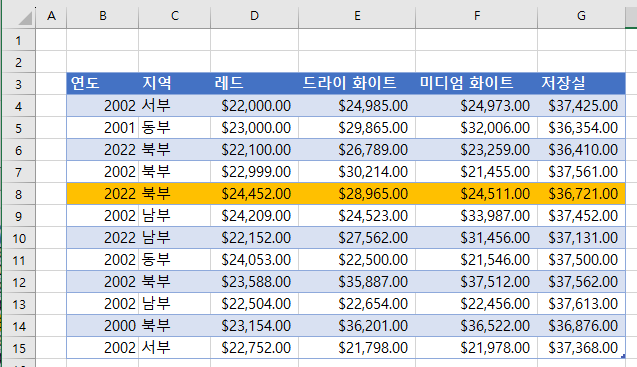
Task: Select cell with $21,798.00
Action: [x=357, y=347]
